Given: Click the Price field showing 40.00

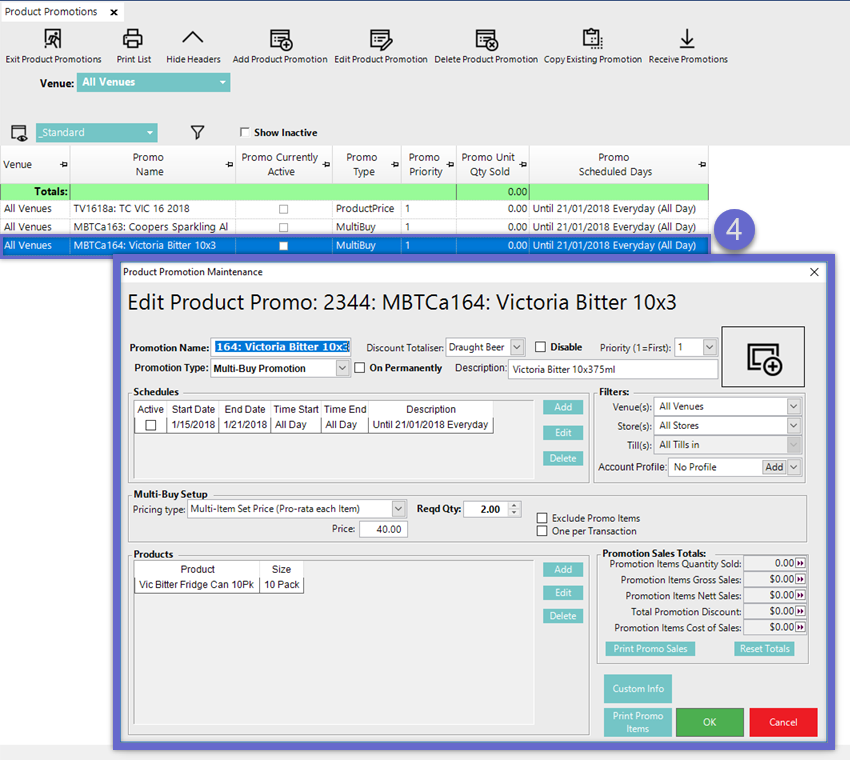Looking at the screenshot, I should click(383, 529).
